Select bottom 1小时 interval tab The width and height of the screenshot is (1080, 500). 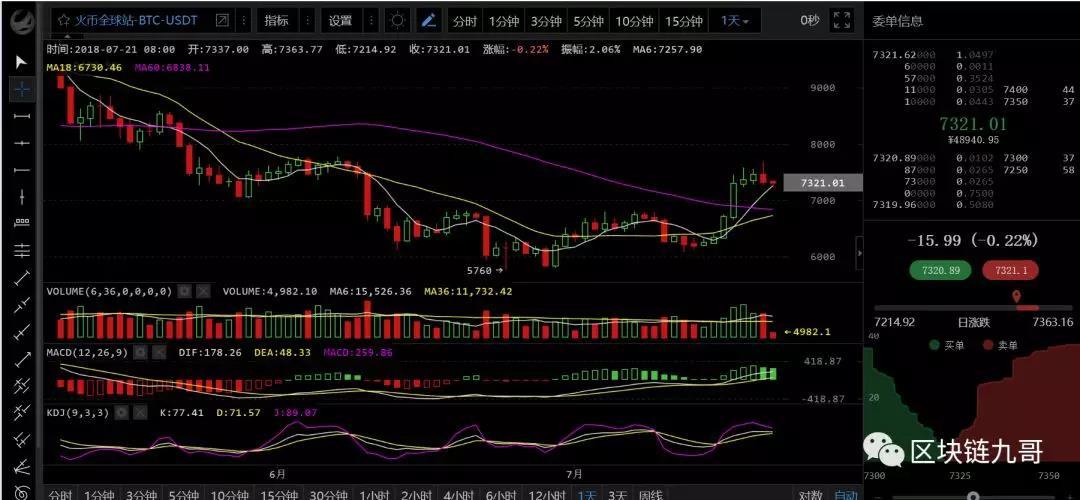click(x=376, y=494)
